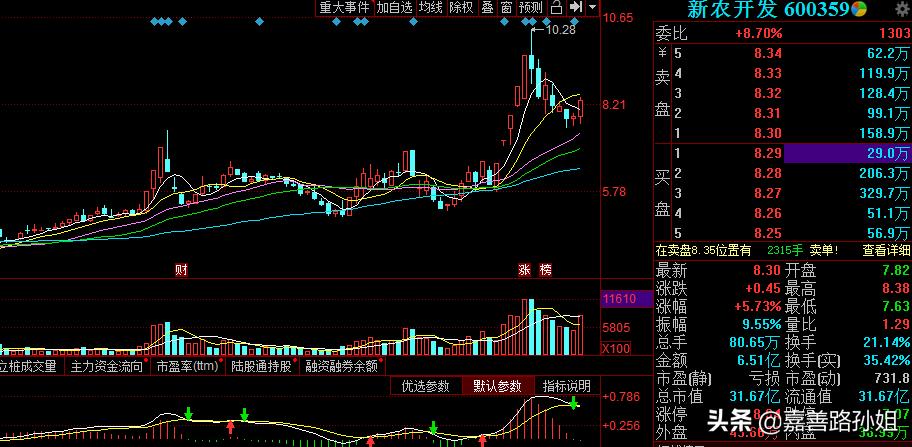Screen dimensions: 912x447
Task: Open settings gear in the quote panel
Action: pos(904,10)
